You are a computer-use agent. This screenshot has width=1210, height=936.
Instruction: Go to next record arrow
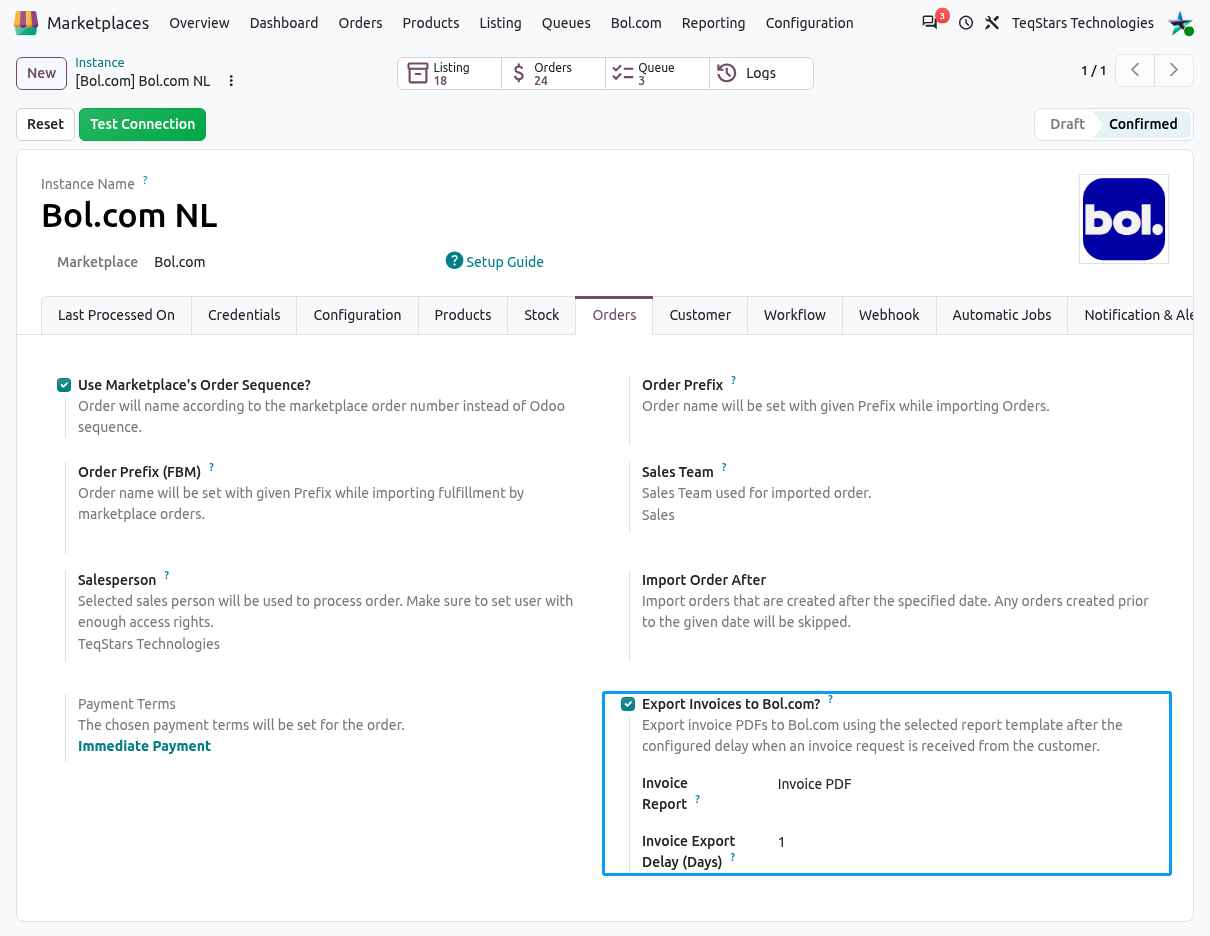1174,70
